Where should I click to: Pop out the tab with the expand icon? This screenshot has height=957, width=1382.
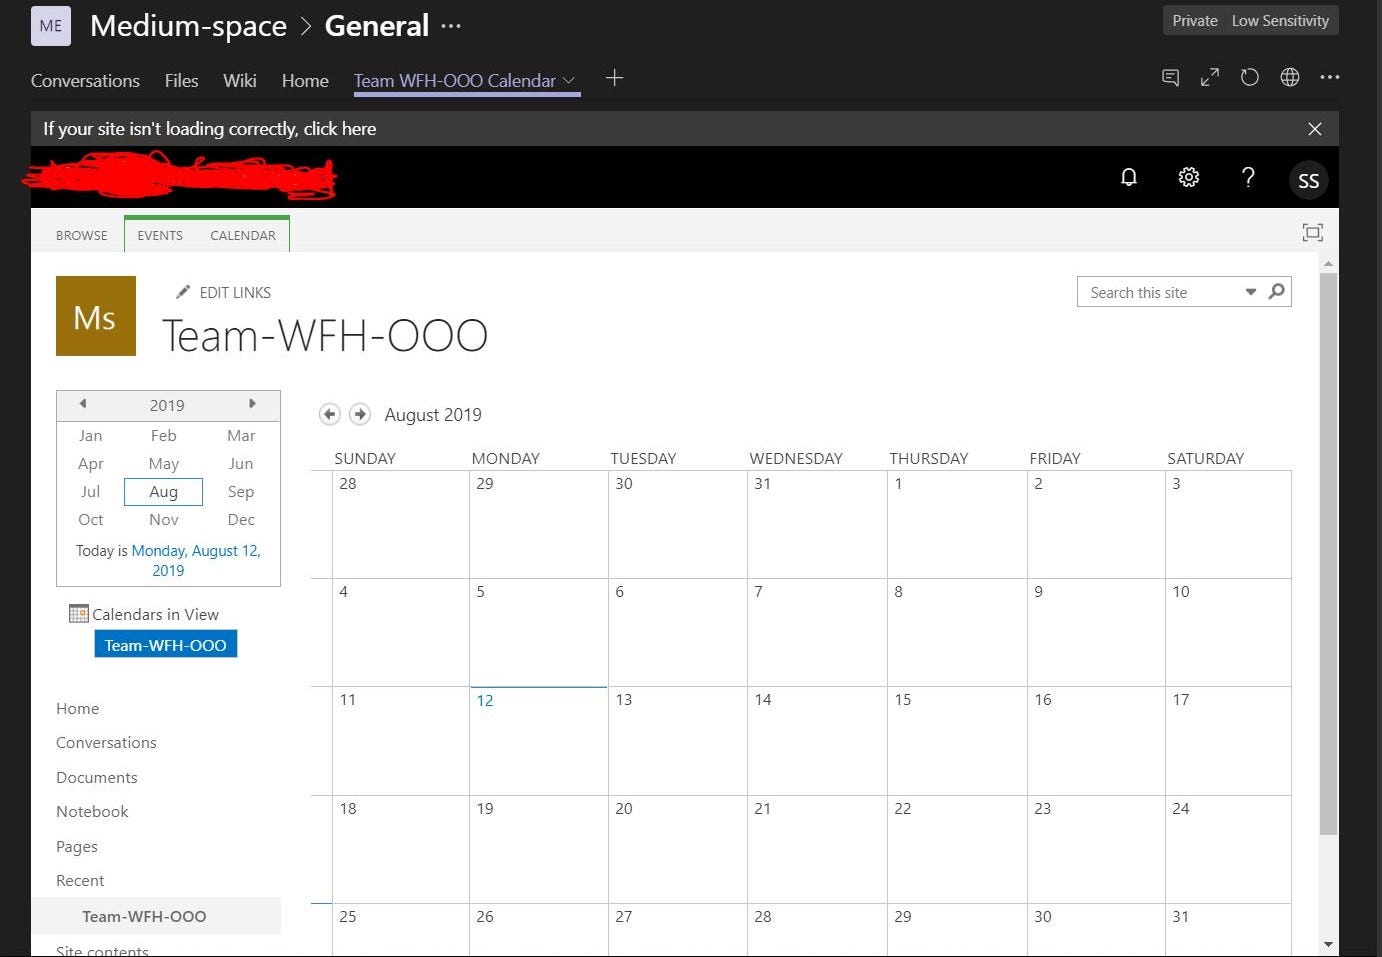click(x=1210, y=77)
